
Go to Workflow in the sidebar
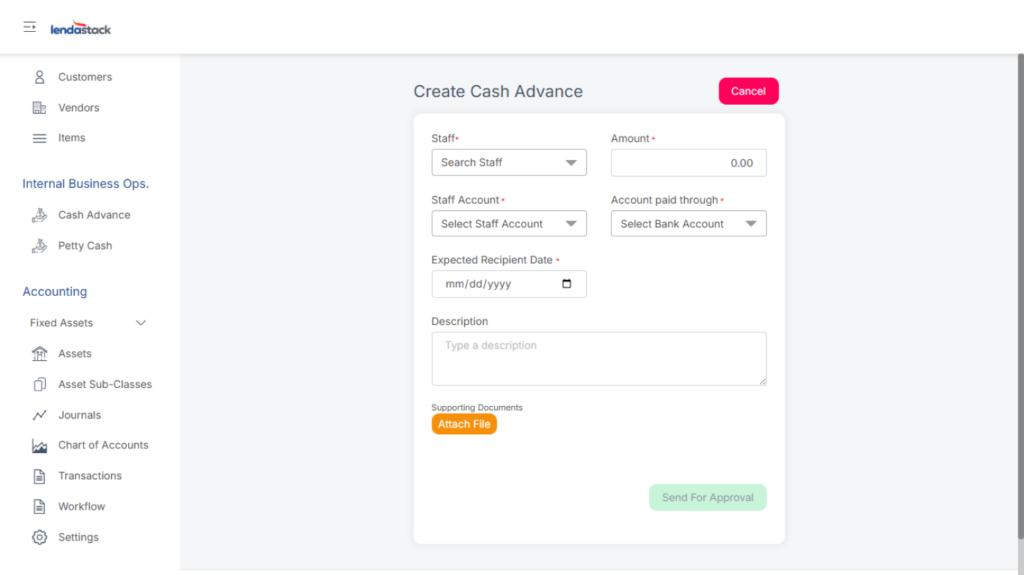81,507
